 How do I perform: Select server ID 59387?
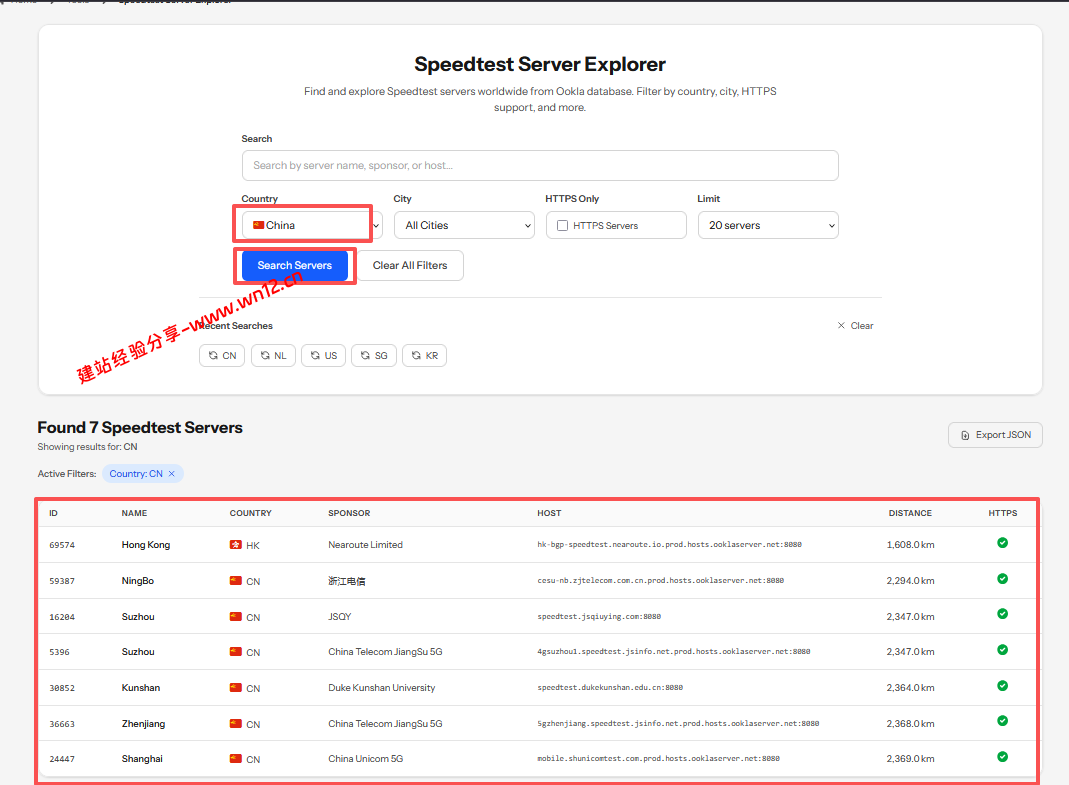[x=62, y=581]
